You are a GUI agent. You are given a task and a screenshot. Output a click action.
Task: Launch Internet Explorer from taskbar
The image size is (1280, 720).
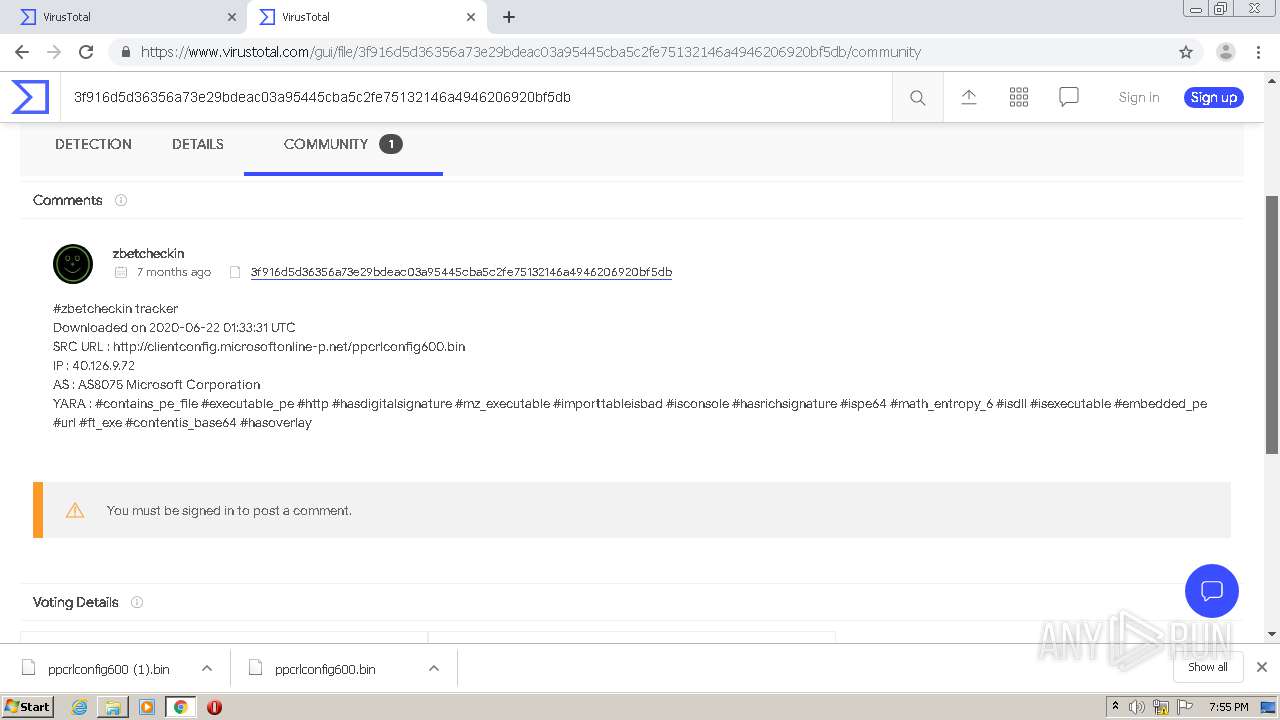pyautogui.click(x=80, y=707)
